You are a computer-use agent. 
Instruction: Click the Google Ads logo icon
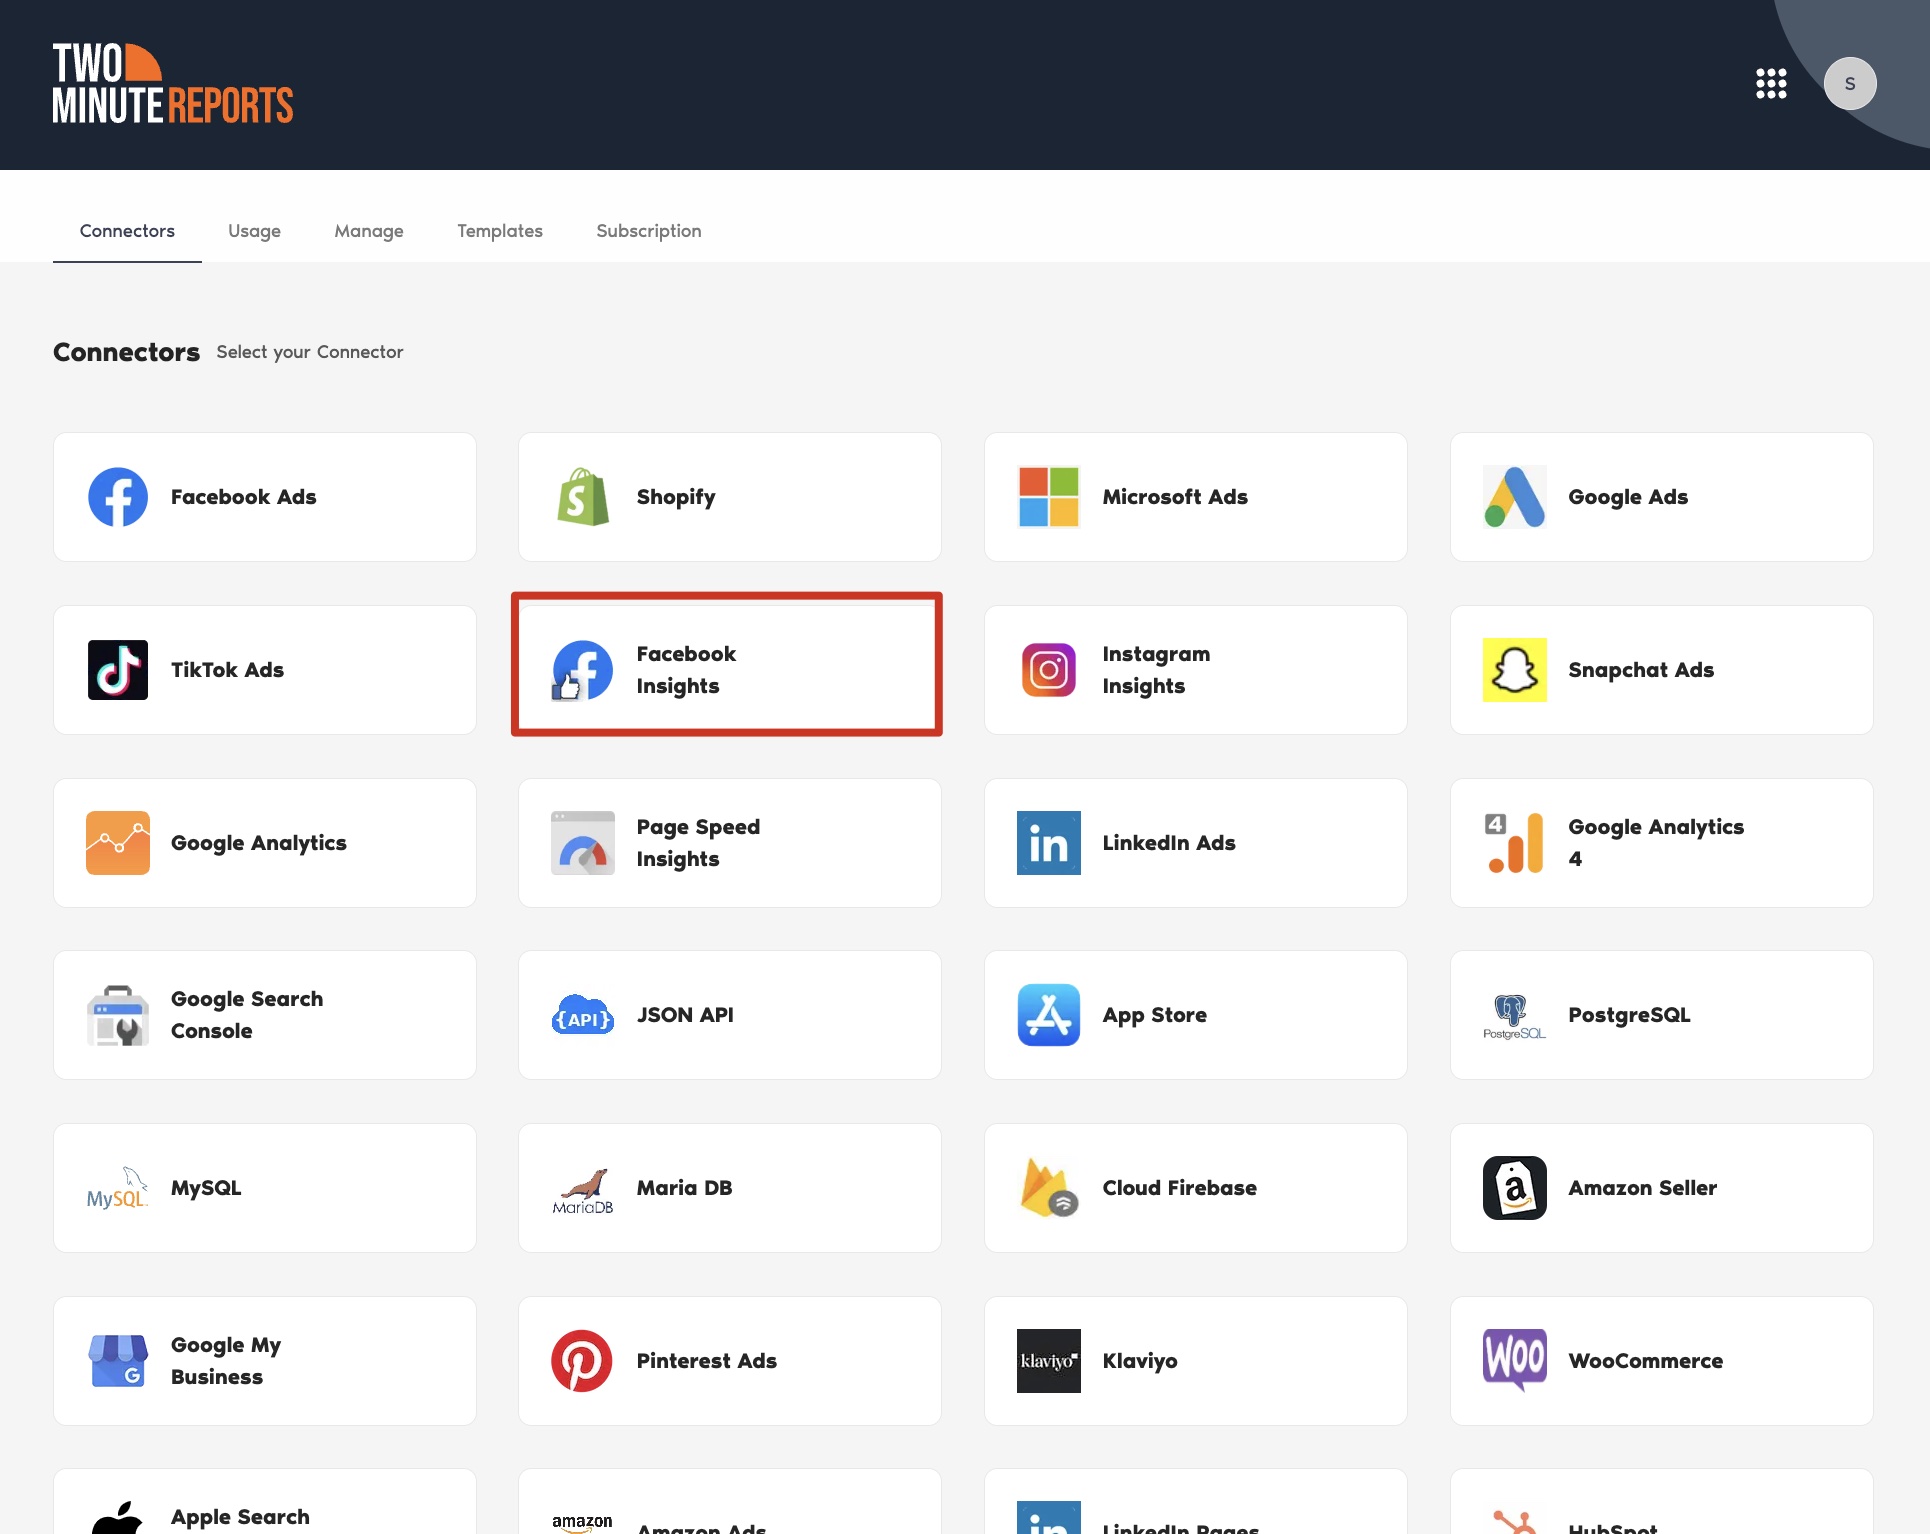click(x=1515, y=497)
